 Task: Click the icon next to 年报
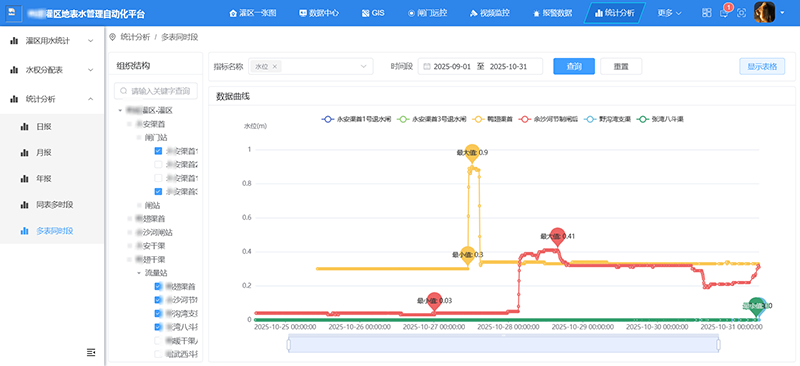[x=24, y=179]
